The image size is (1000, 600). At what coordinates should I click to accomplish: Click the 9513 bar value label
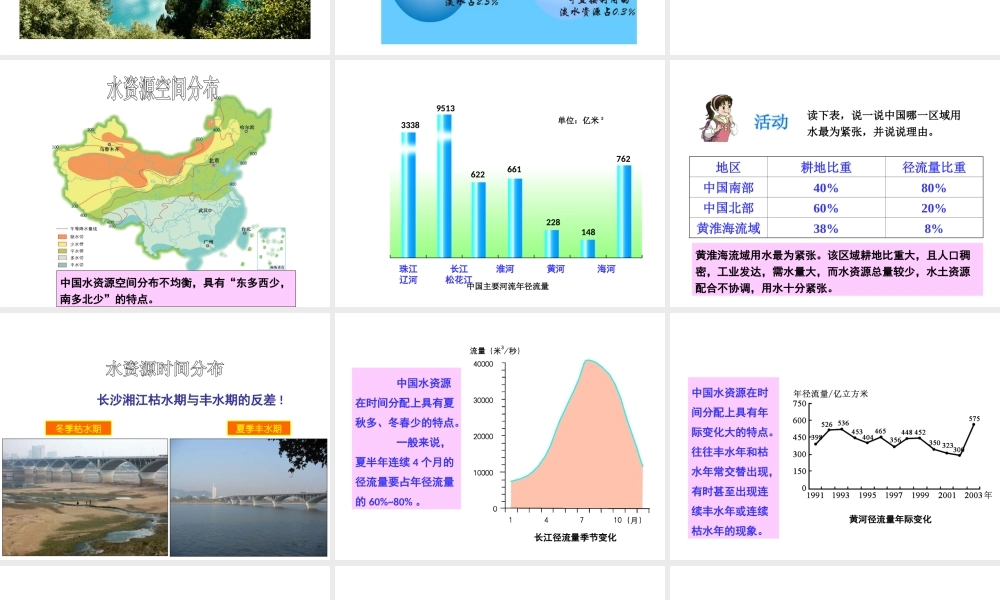click(x=446, y=108)
